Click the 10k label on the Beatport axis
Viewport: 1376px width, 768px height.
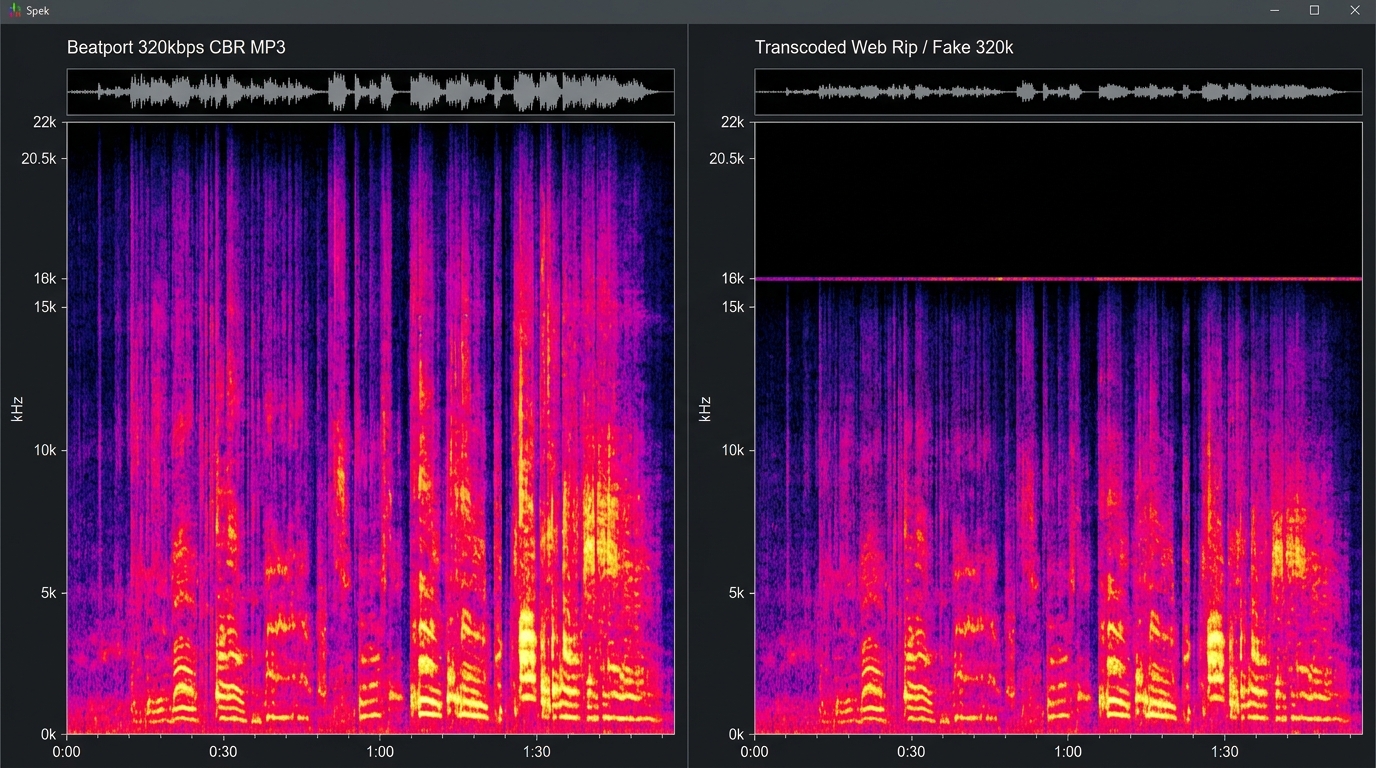47,450
